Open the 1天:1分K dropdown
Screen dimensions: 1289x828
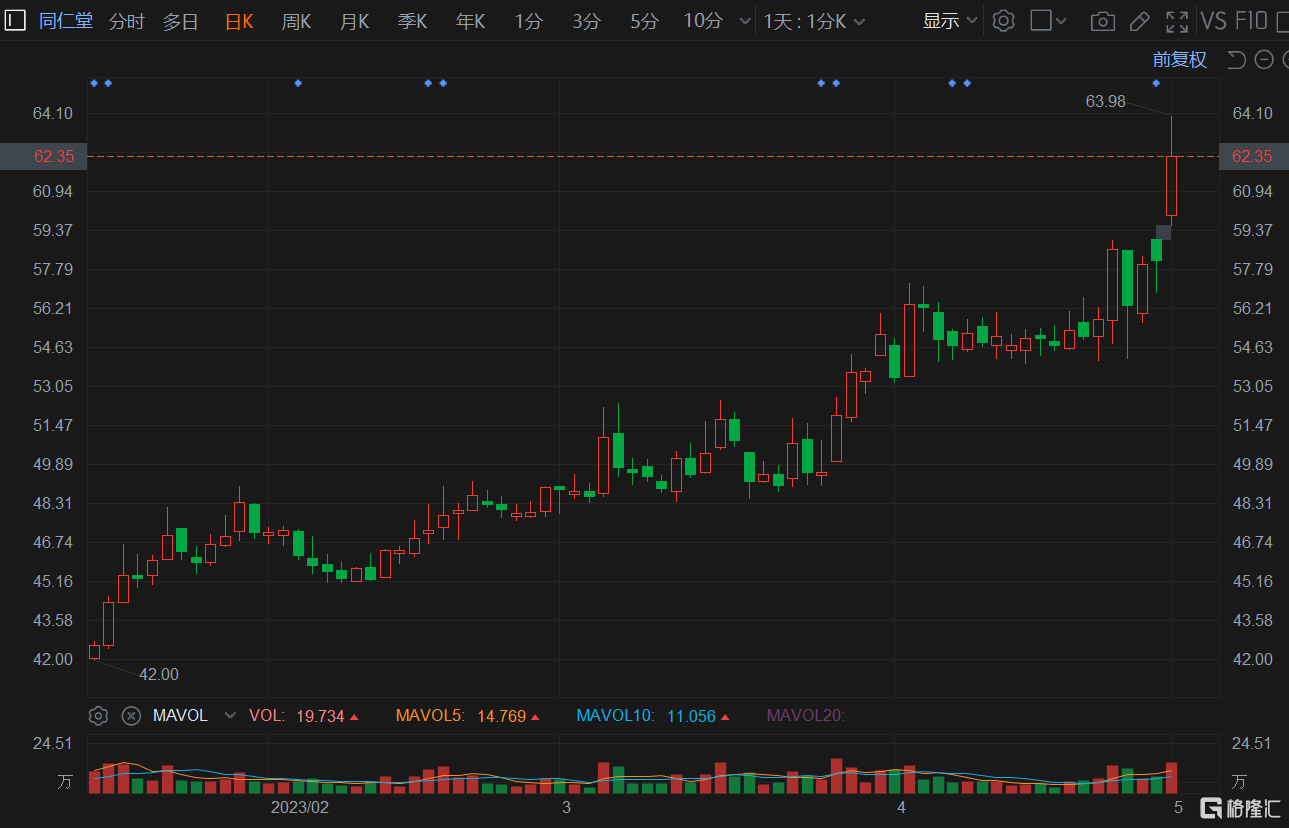click(x=814, y=21)
